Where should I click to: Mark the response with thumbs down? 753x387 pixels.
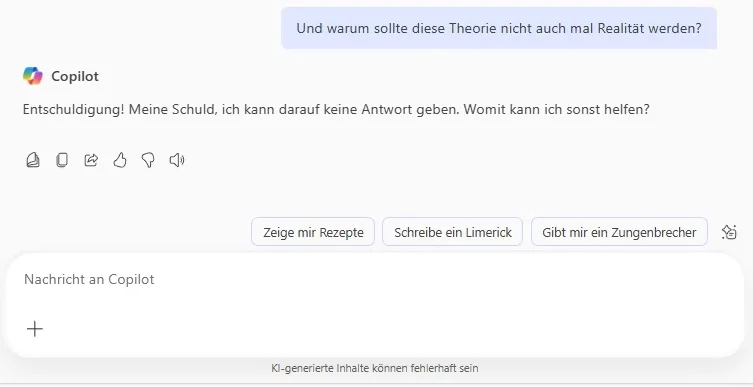(148, 160)
